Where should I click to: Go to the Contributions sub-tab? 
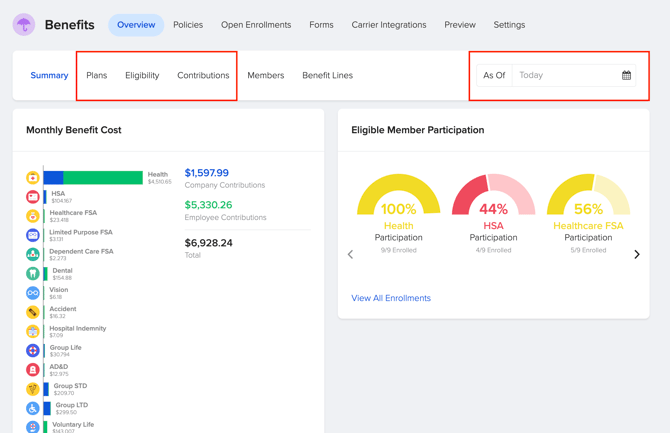[x=203, y=76]
